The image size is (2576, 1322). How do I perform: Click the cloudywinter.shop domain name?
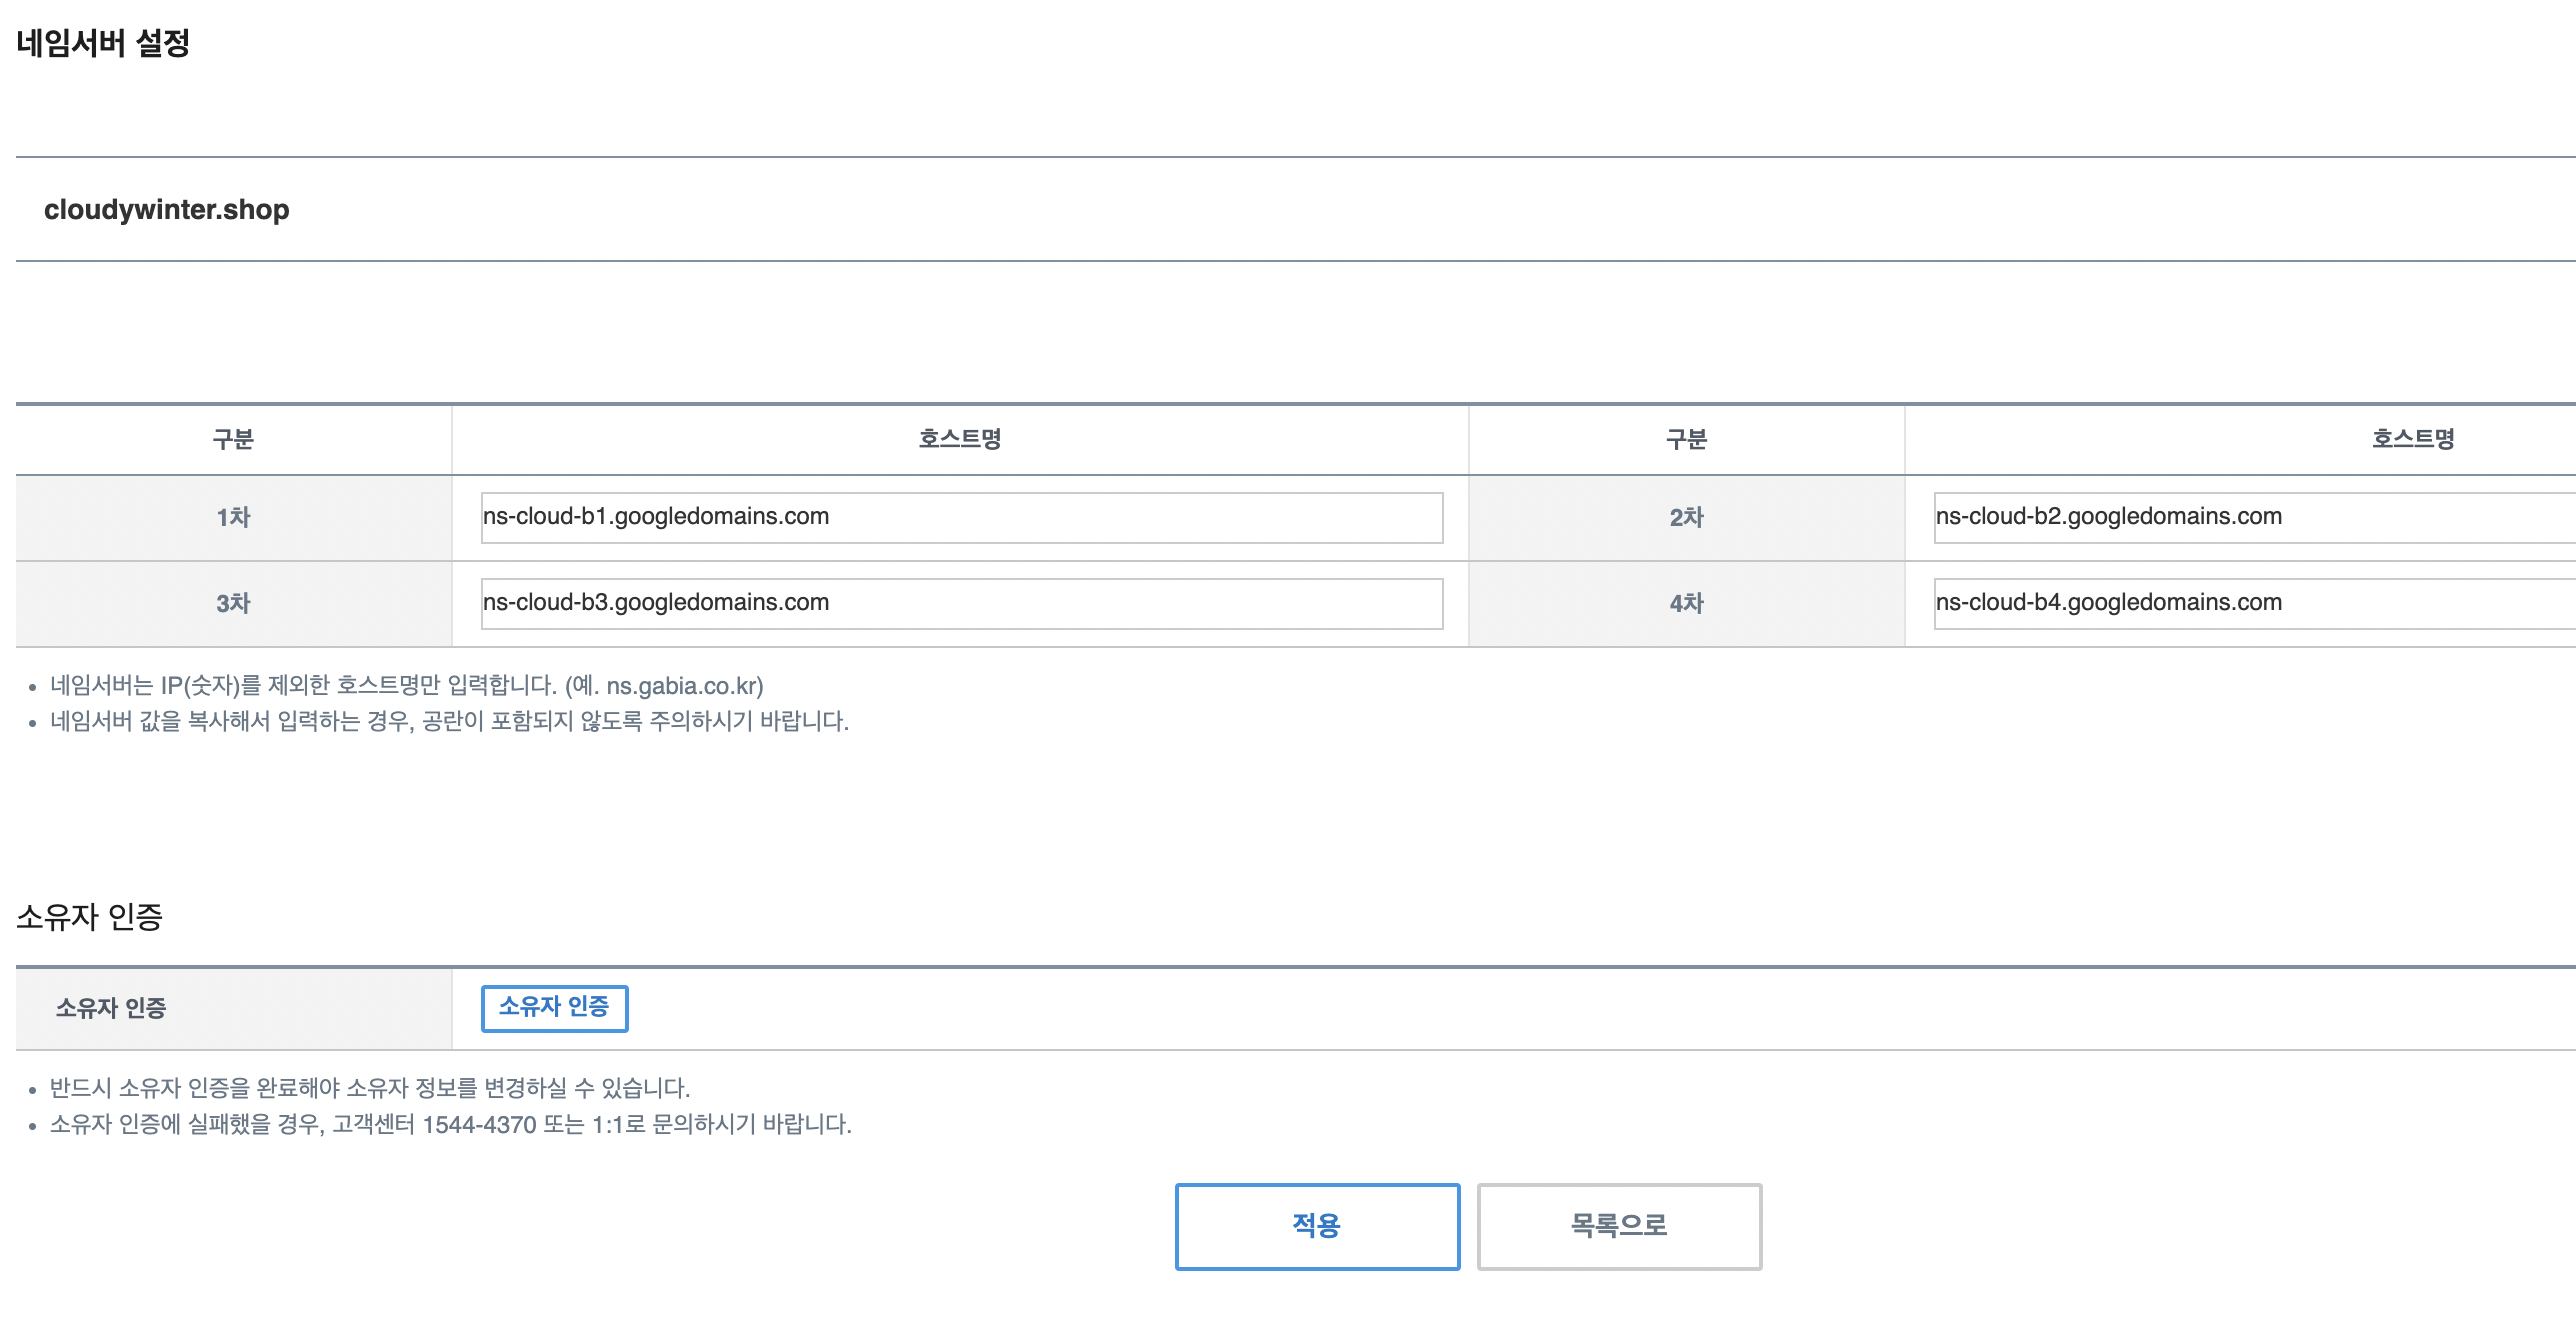pyautogui.click(x=166, y=210)
